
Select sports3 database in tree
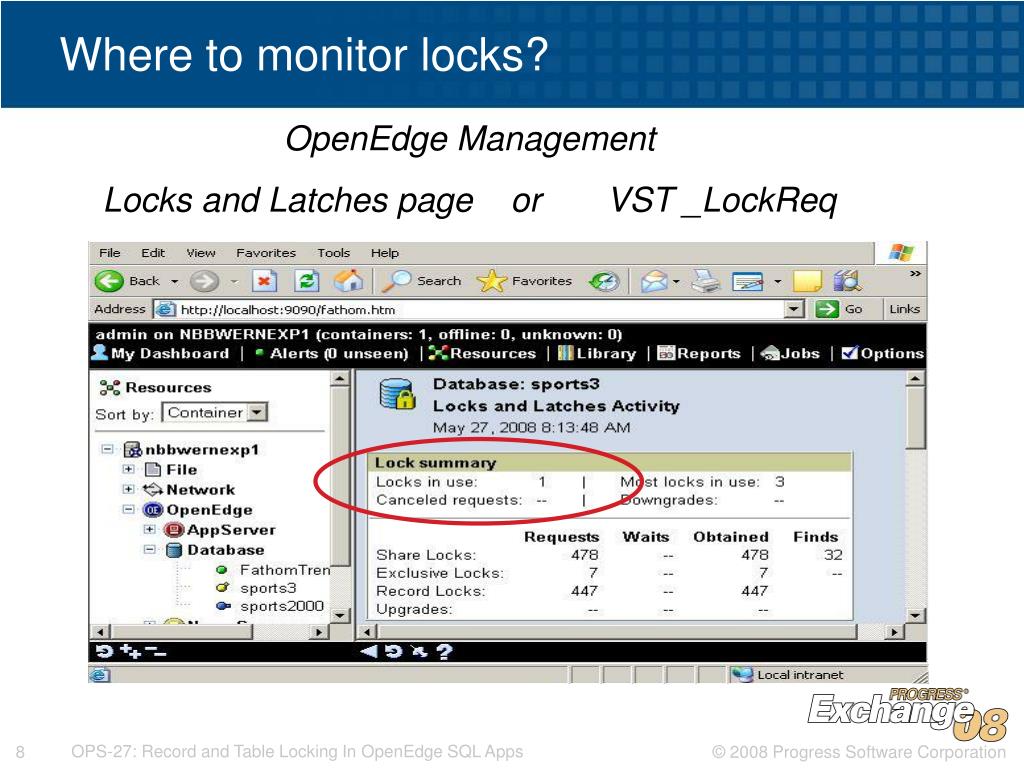coord(268,588)
